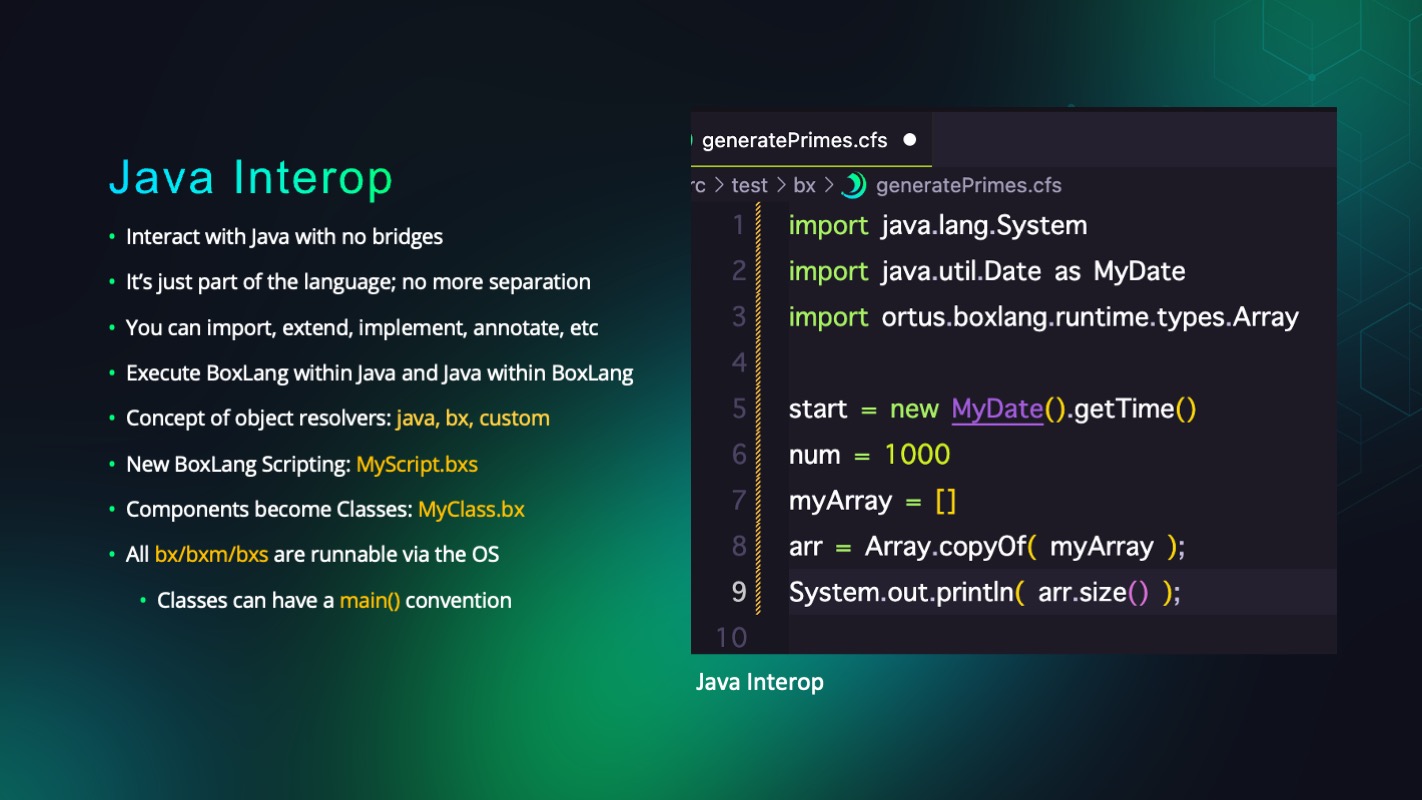The height and width of the screenshot is (800, 1422).
Task: Click bullet 'Execute BoxLang within Java'
Action: pyautogui.click(x=380, y=373)
